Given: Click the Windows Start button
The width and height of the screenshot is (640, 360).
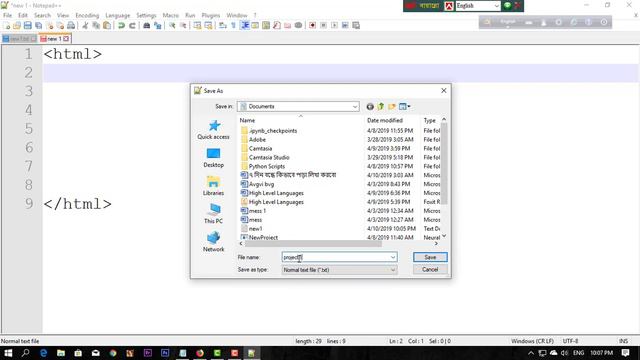Looking at the screenshot, I should coord(8,353).
